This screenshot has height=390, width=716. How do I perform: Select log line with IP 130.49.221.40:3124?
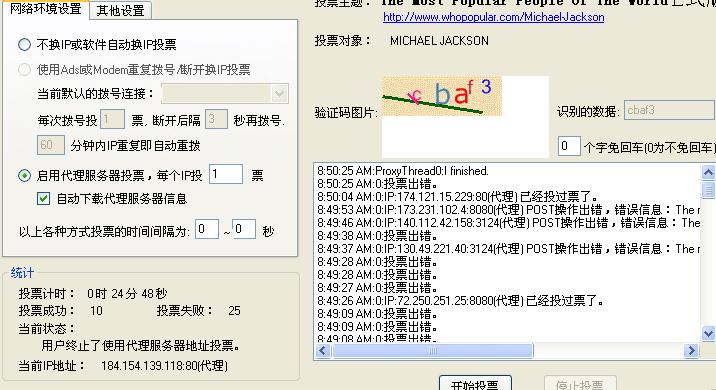pos(508,249)
